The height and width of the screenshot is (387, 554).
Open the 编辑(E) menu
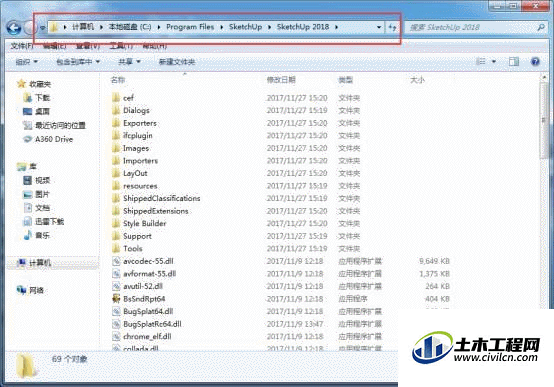[55, 46]
